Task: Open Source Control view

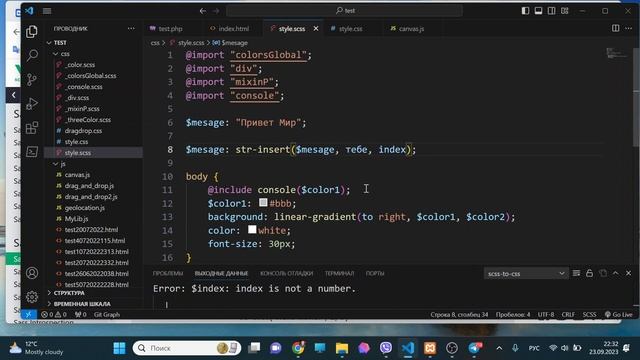Action: tap(32, 79)
